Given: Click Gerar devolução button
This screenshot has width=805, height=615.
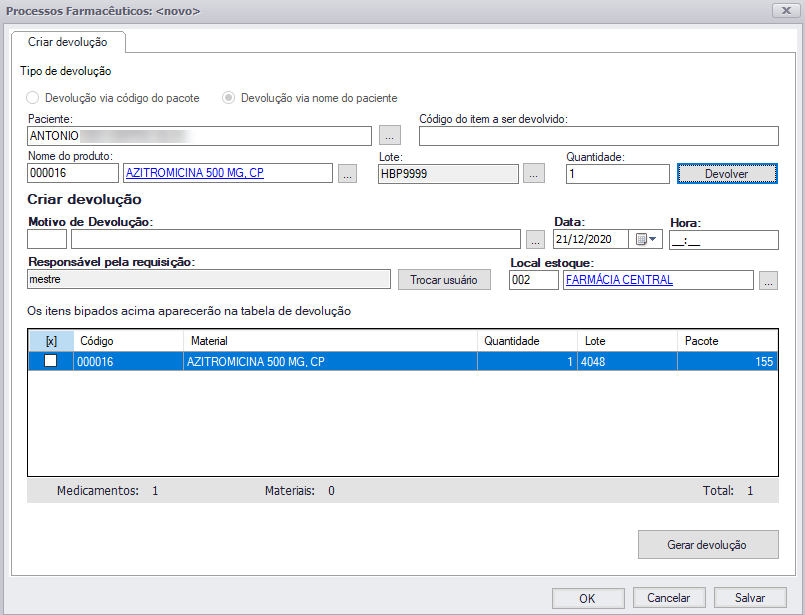Looking at the screenshot, I should tap(708, 545).
